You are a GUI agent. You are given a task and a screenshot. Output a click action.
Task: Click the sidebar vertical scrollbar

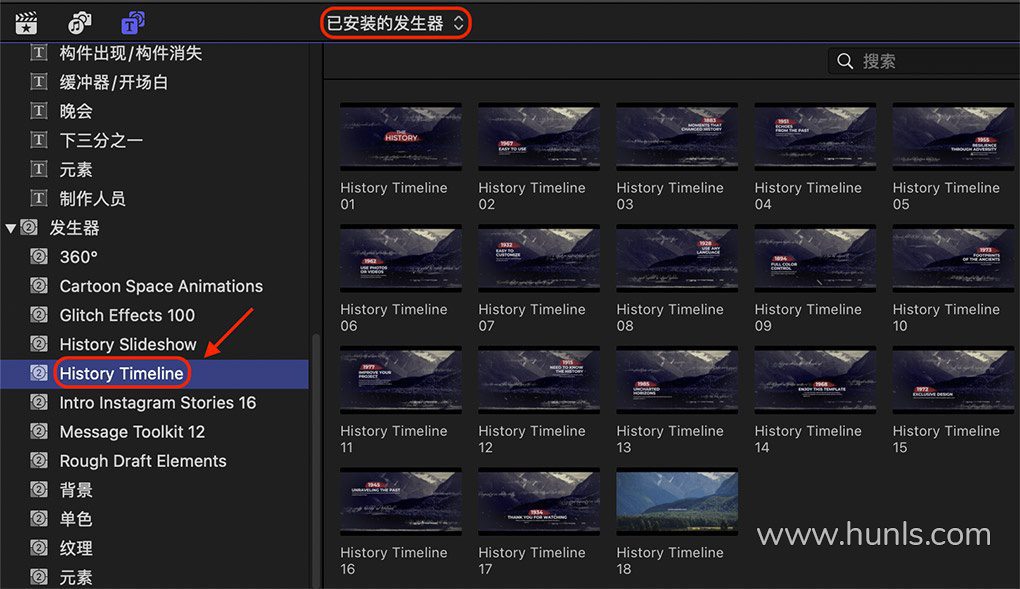[x=316, y=461]
